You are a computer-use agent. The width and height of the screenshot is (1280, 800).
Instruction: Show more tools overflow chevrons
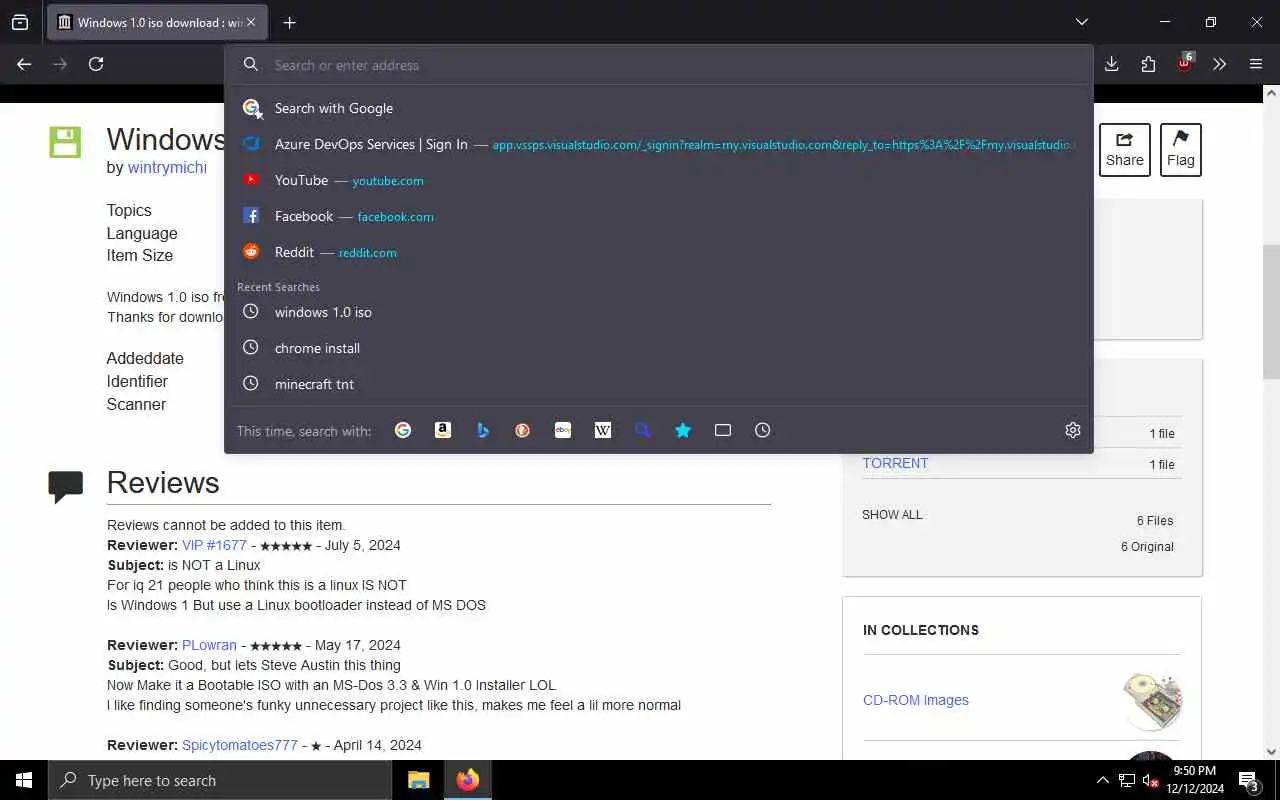point(1220,64)
